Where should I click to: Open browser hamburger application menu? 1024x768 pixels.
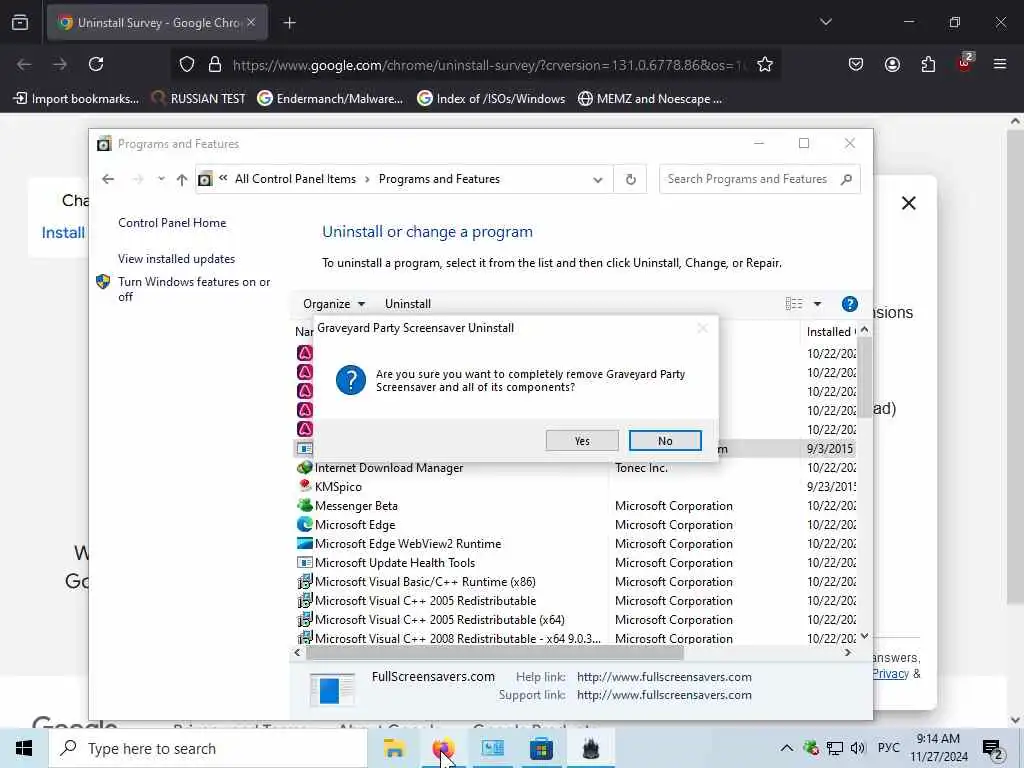(x=1000, y=64)
